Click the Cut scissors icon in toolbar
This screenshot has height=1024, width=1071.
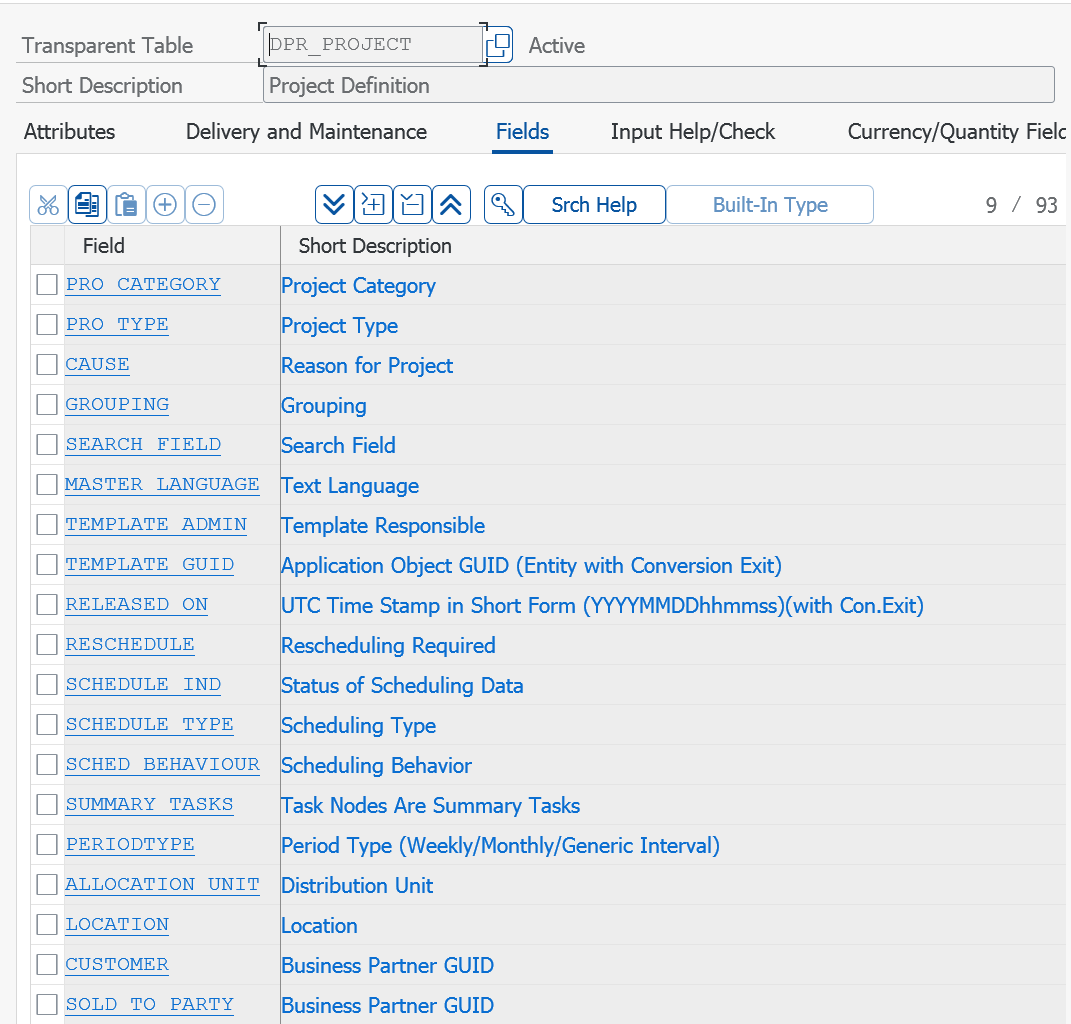(x=48, y=204)
